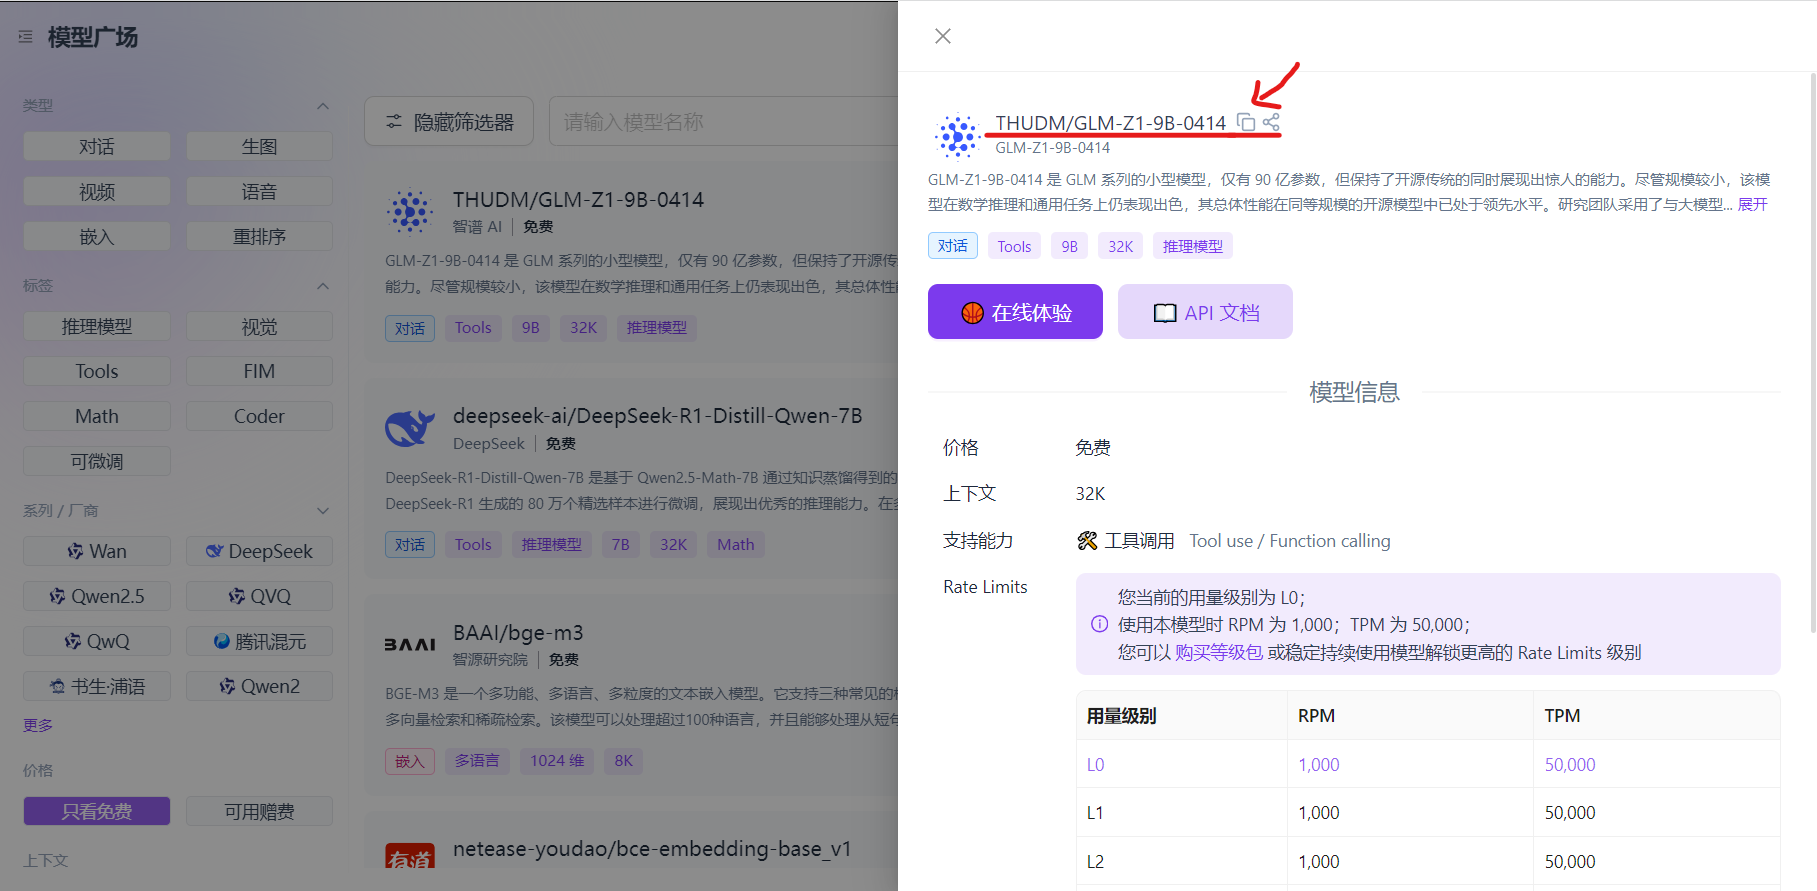
Task: Share the GLM-Z1-9B-0414 model via share icon
Action: [1271, 122]
